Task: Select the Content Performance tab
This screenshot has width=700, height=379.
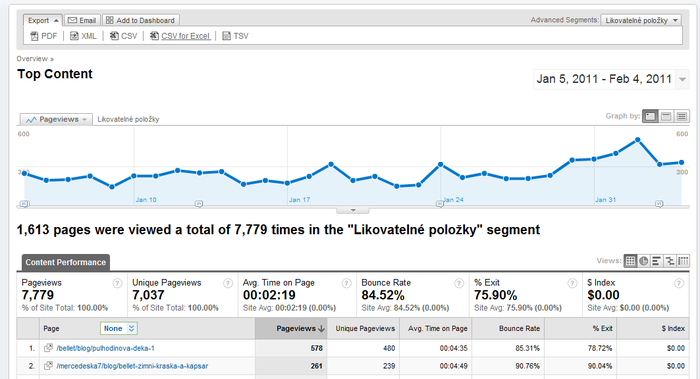Action: pos(66,262)
